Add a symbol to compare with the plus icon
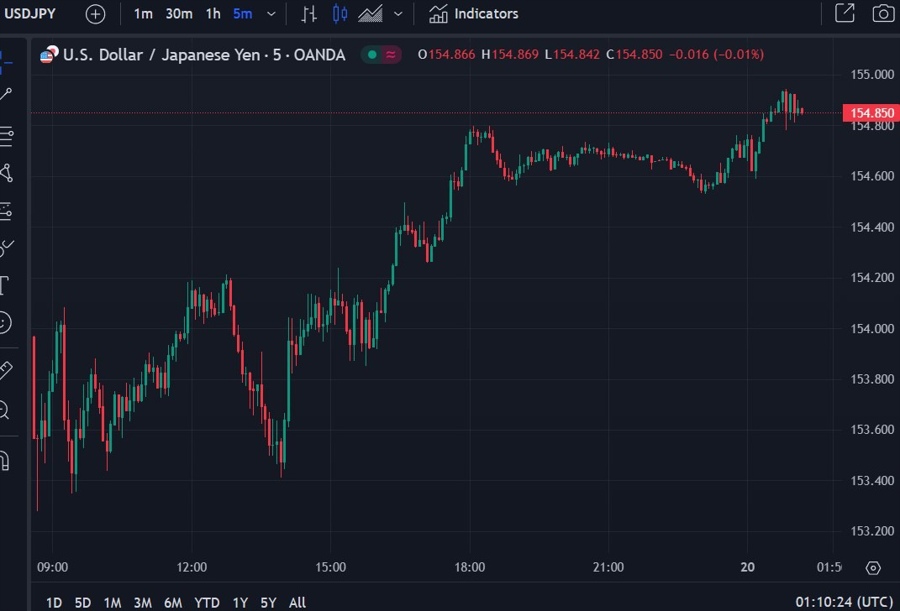This screenshot has width=900, height=611. click(x=95, y=14)
